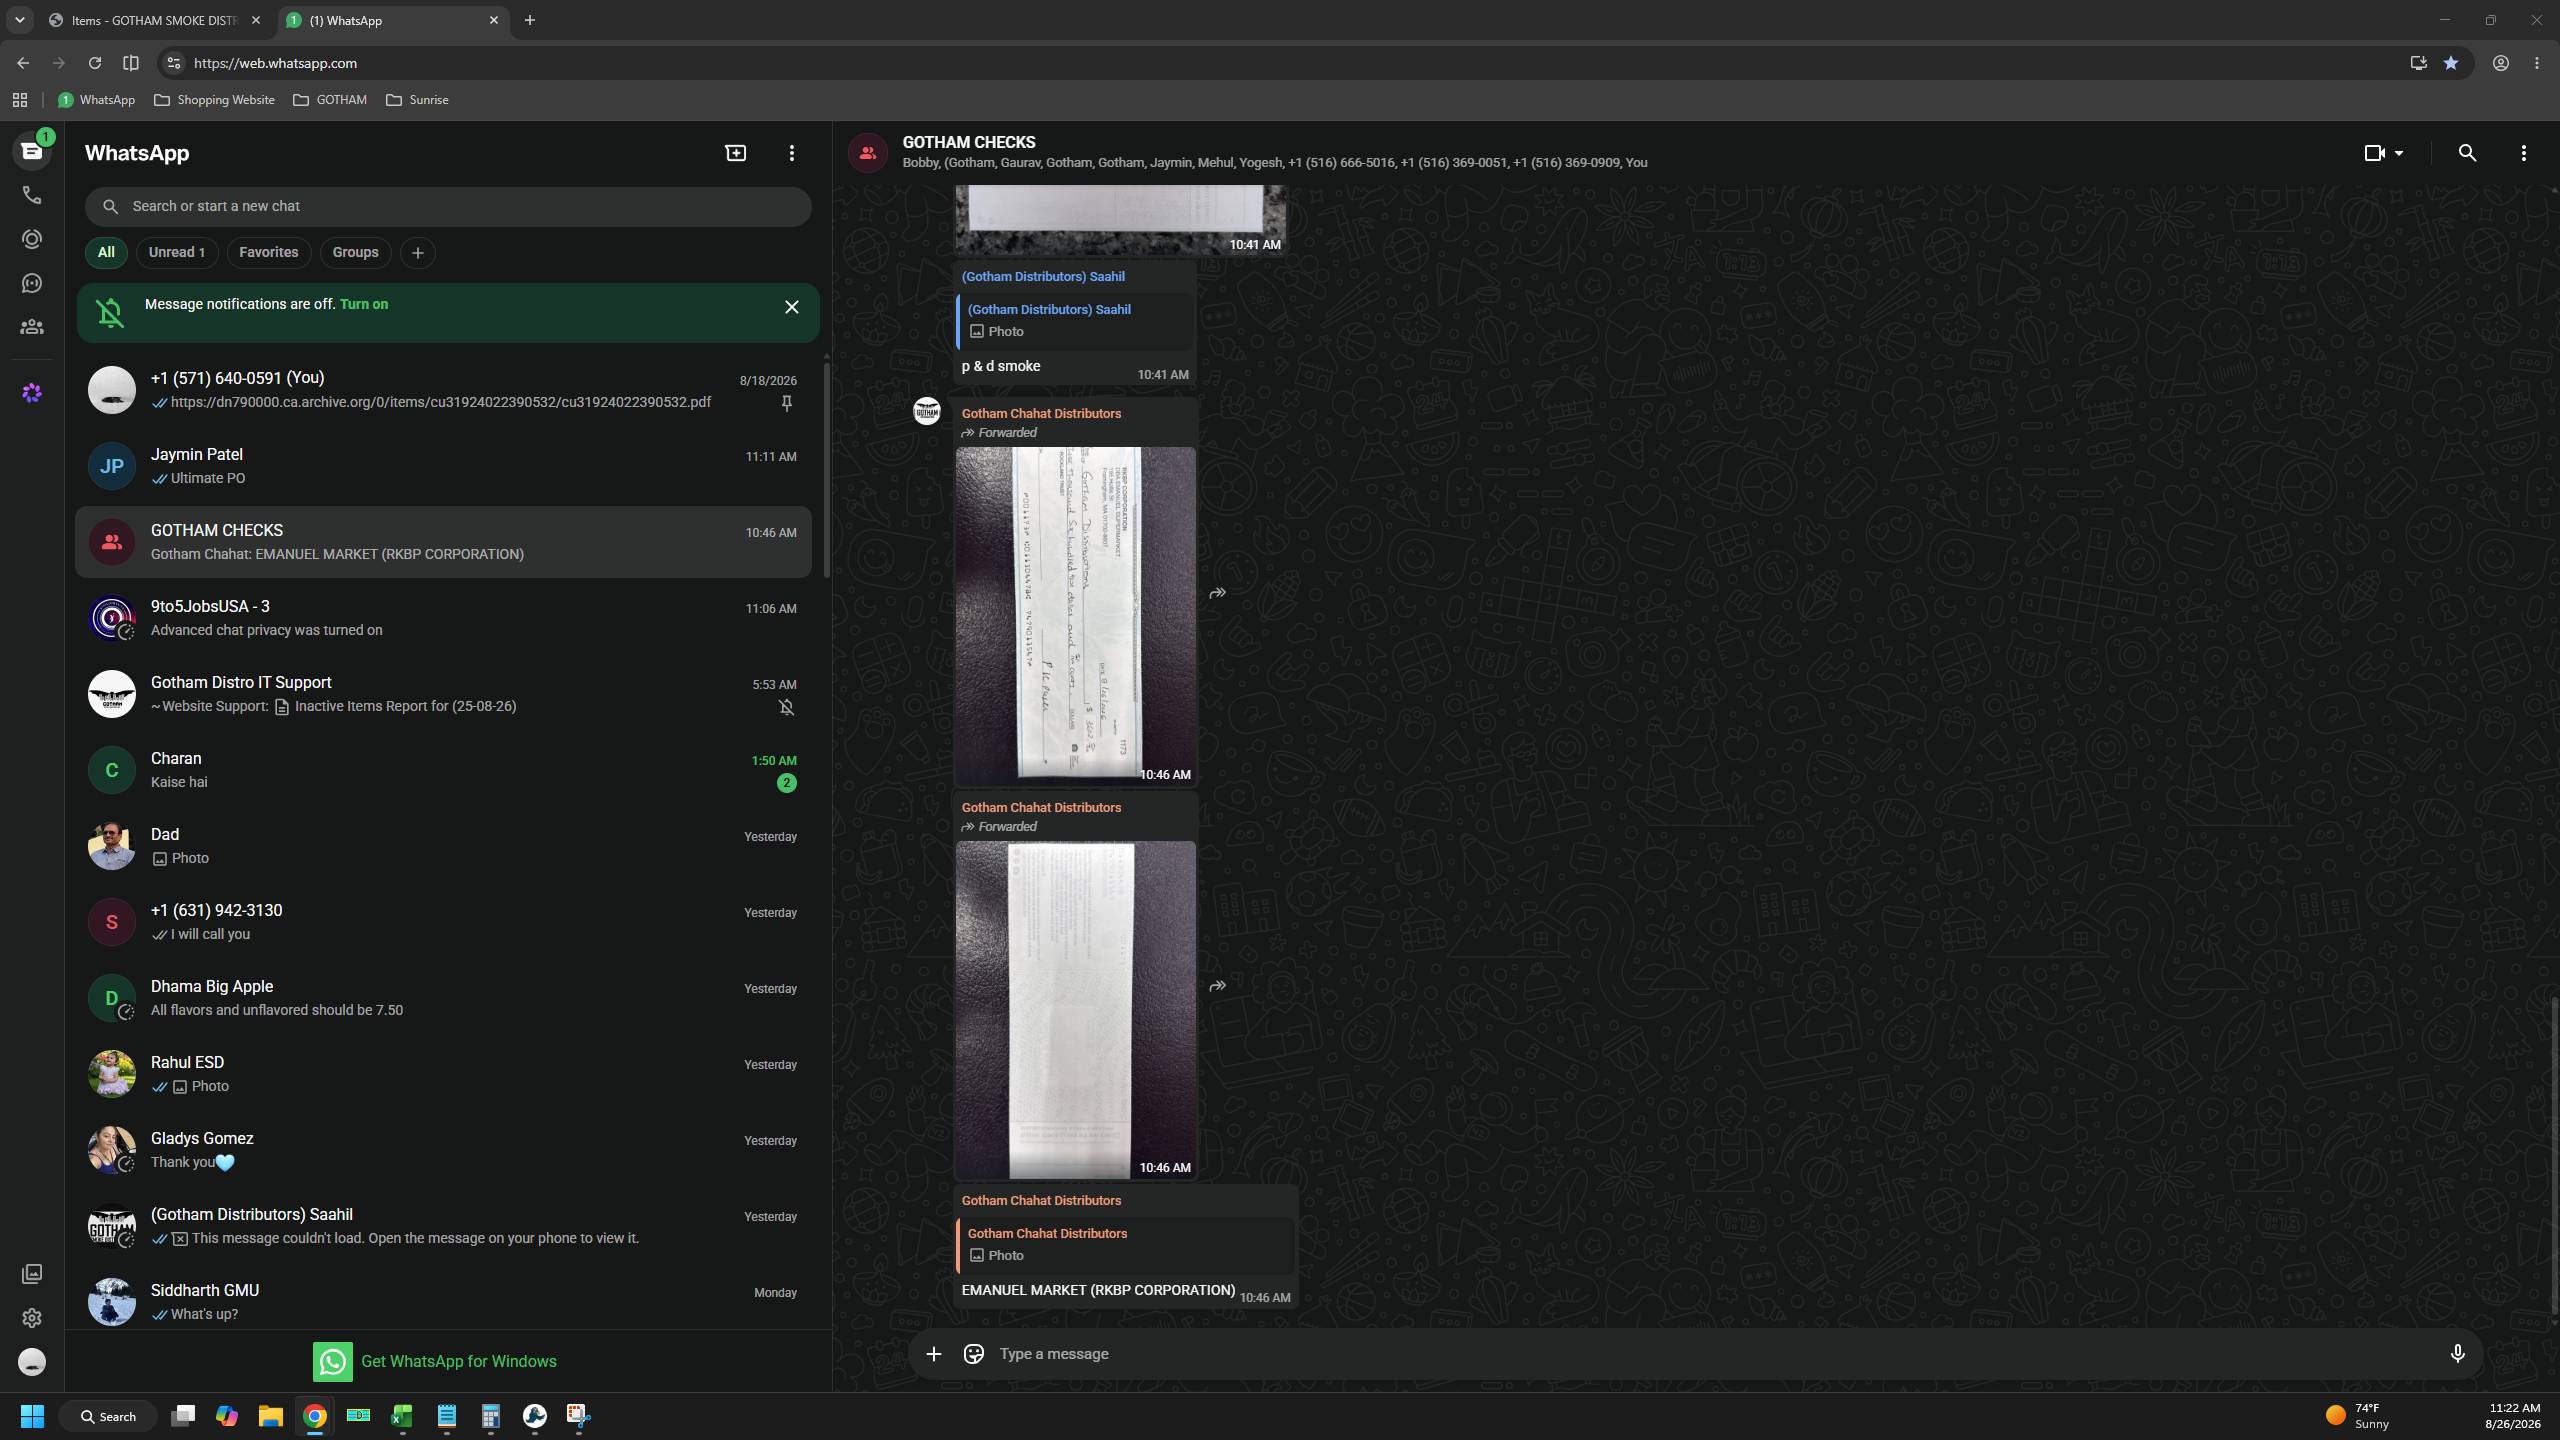Open the attachment plus menu
The height and width of the screenshot is (1440, 2560).
[933, 1354]
